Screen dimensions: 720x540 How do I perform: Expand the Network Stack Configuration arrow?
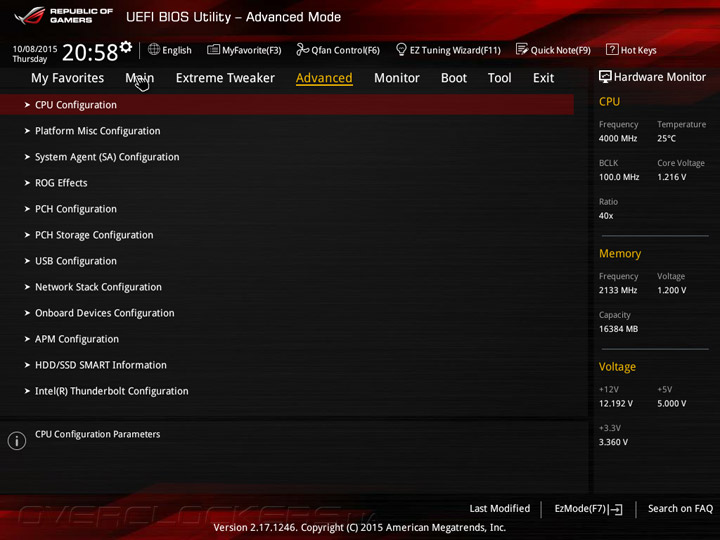27,287
